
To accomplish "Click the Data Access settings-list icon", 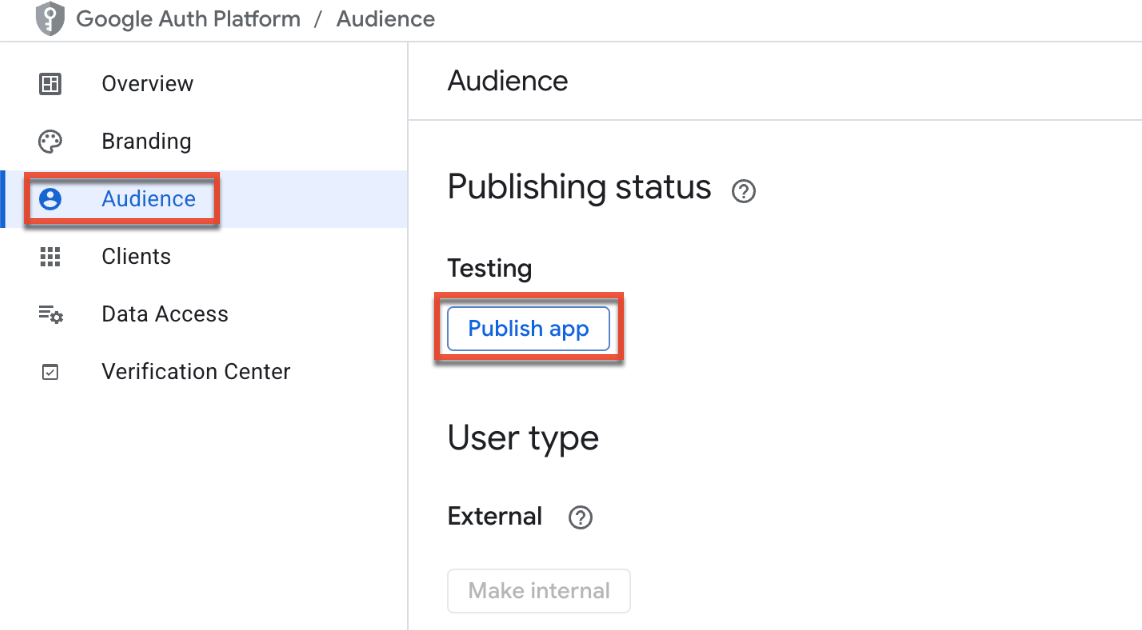I will click(x=50, y=314).
